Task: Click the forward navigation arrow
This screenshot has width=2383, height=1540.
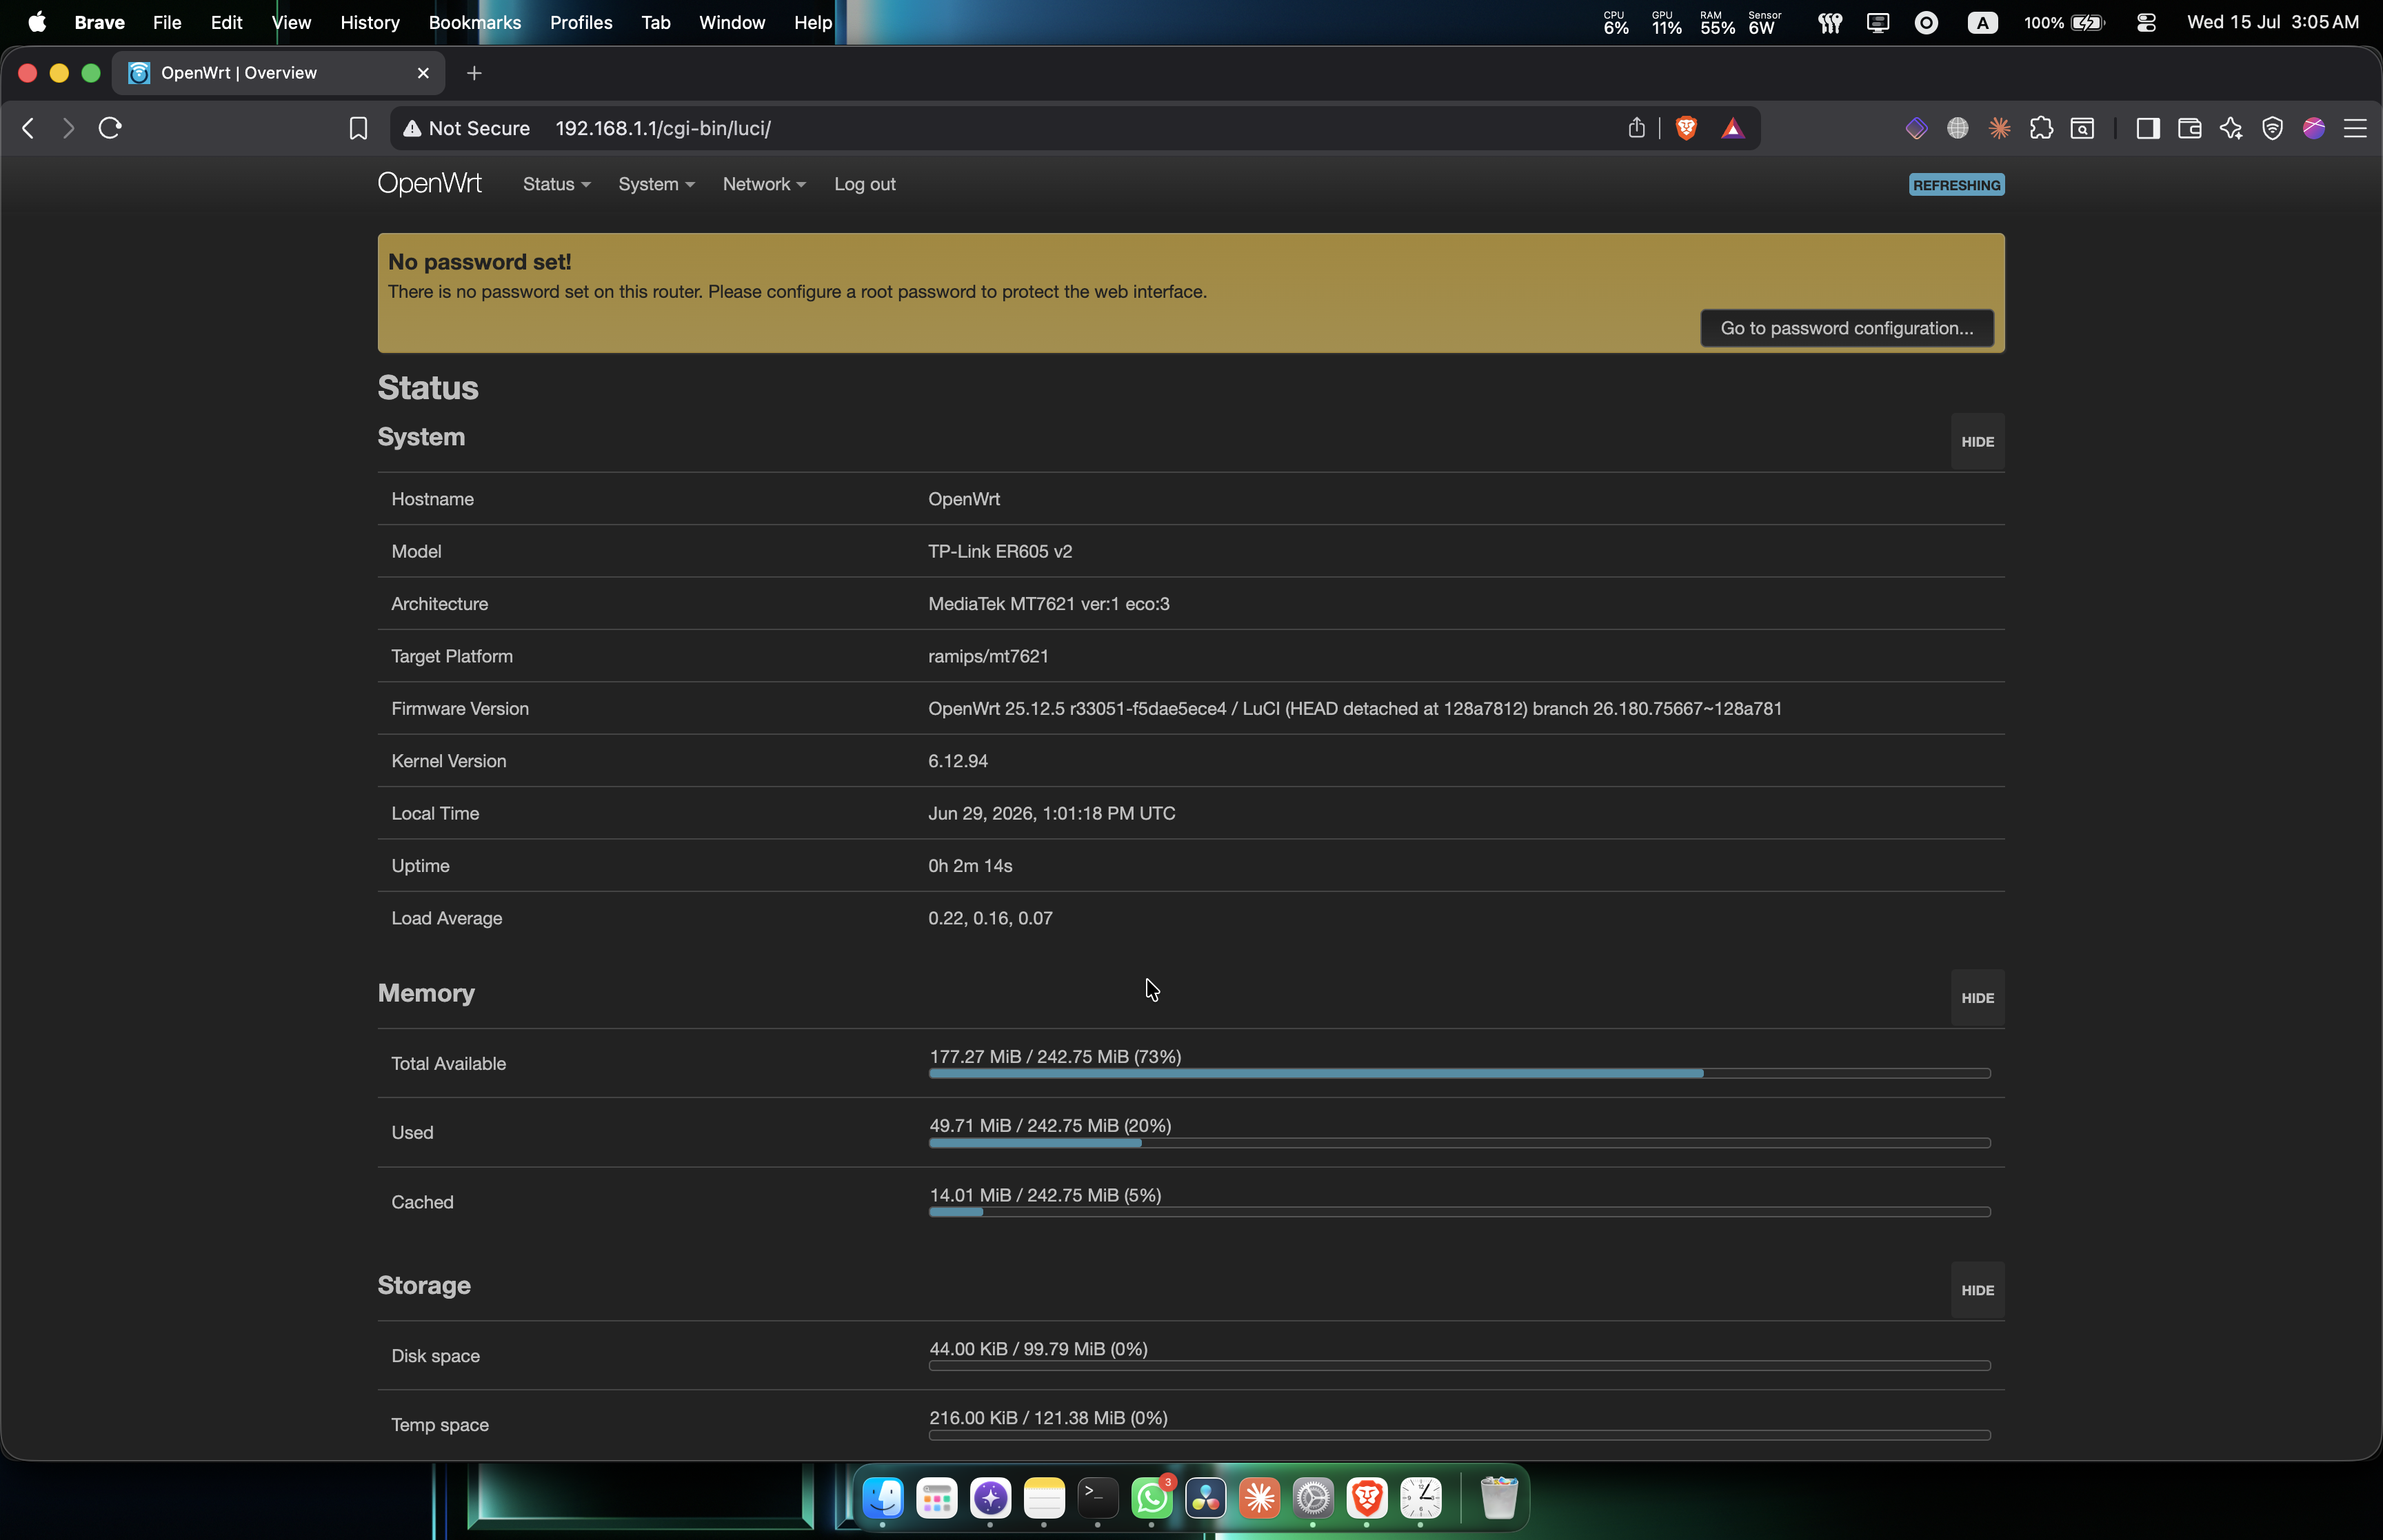Action: pos(68,128)
